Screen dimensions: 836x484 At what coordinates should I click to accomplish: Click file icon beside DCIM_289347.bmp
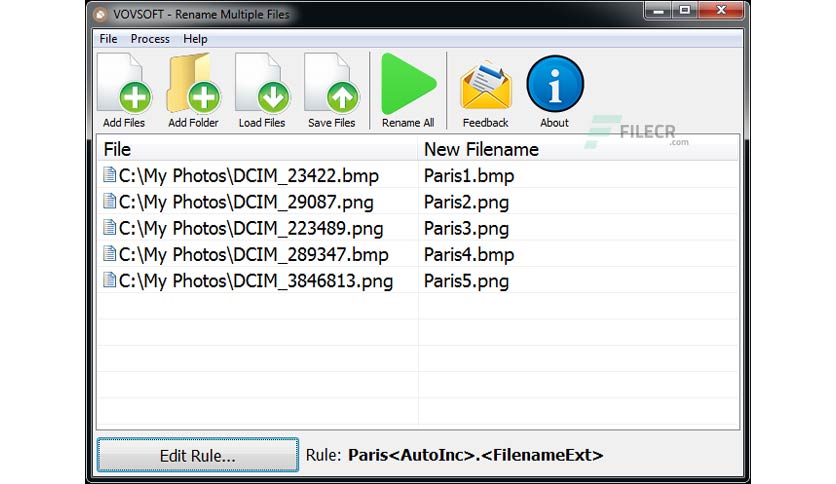(x=109, y=254)
